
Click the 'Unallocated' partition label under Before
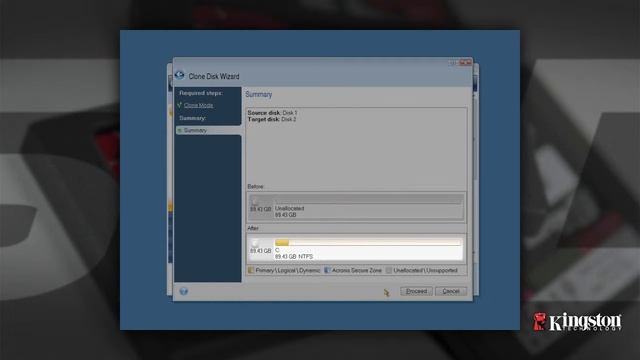pos(289,208)
